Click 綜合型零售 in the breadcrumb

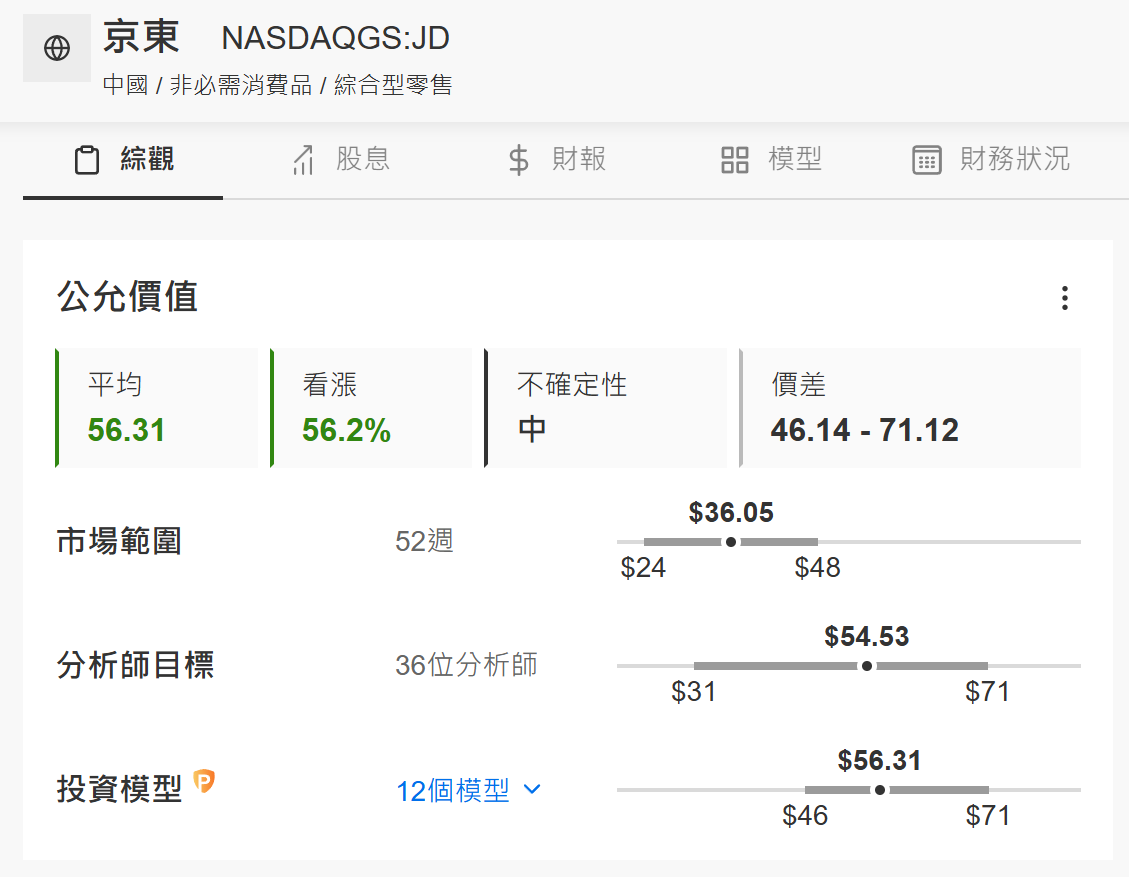393,85
